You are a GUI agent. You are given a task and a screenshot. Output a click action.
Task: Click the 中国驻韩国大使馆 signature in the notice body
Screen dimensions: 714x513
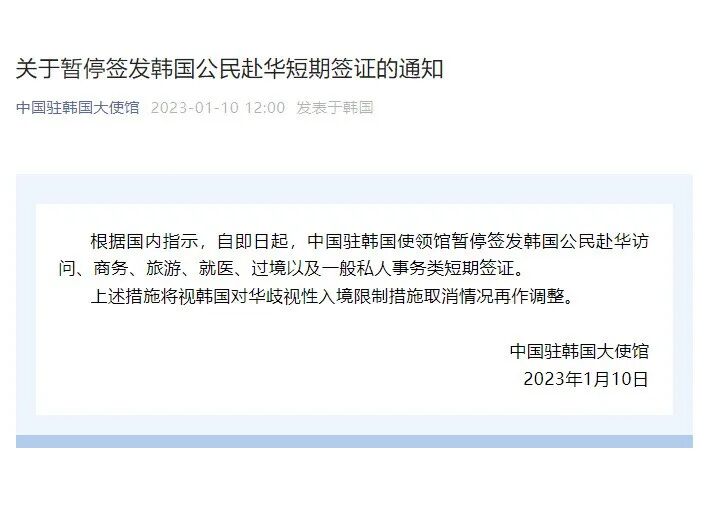click(x=579, y=351)
